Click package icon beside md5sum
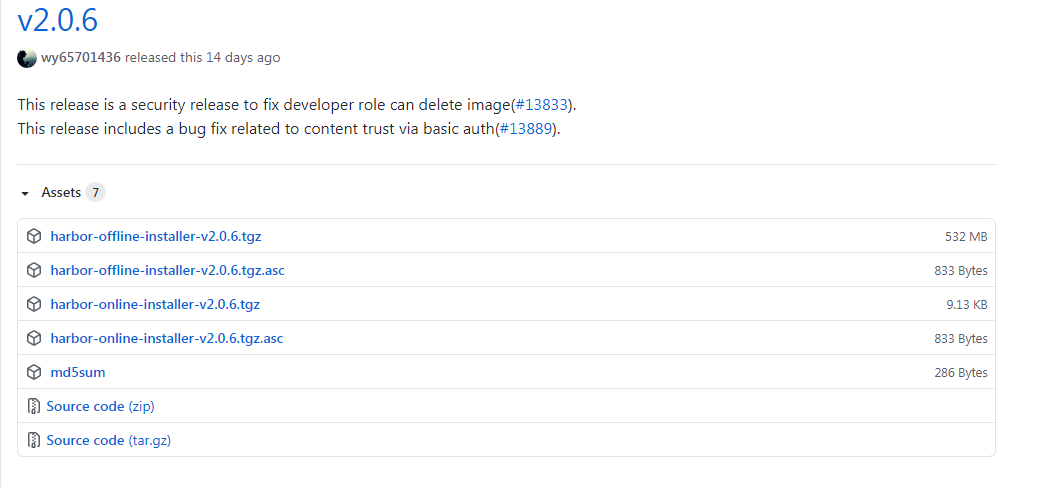The height and width of the screenshot is (487, 1061). coord(34,372)
